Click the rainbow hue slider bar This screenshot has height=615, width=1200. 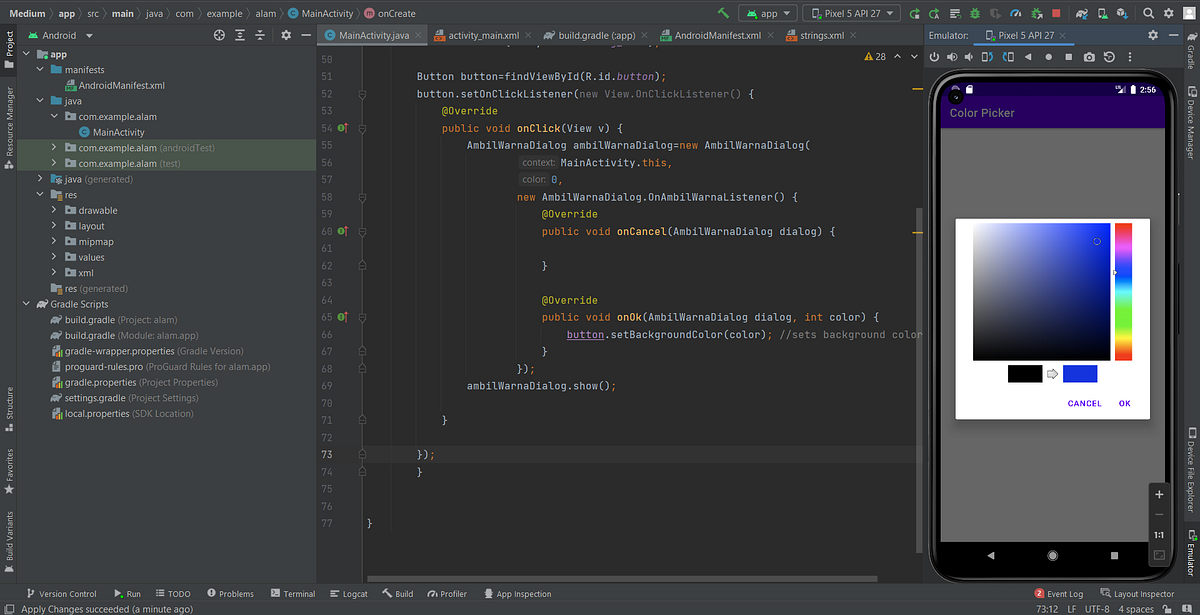click(x=1123, y=290)
